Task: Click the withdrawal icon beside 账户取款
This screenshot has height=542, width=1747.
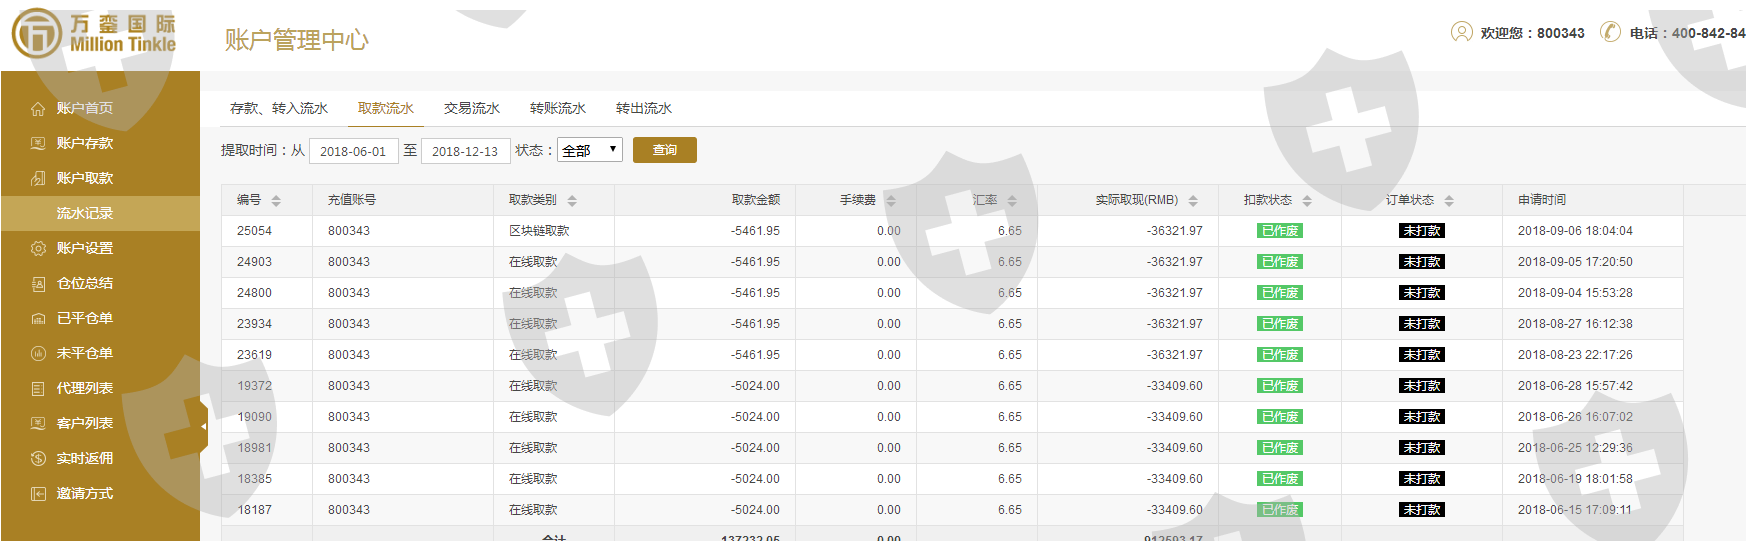Action: point(38,179)
